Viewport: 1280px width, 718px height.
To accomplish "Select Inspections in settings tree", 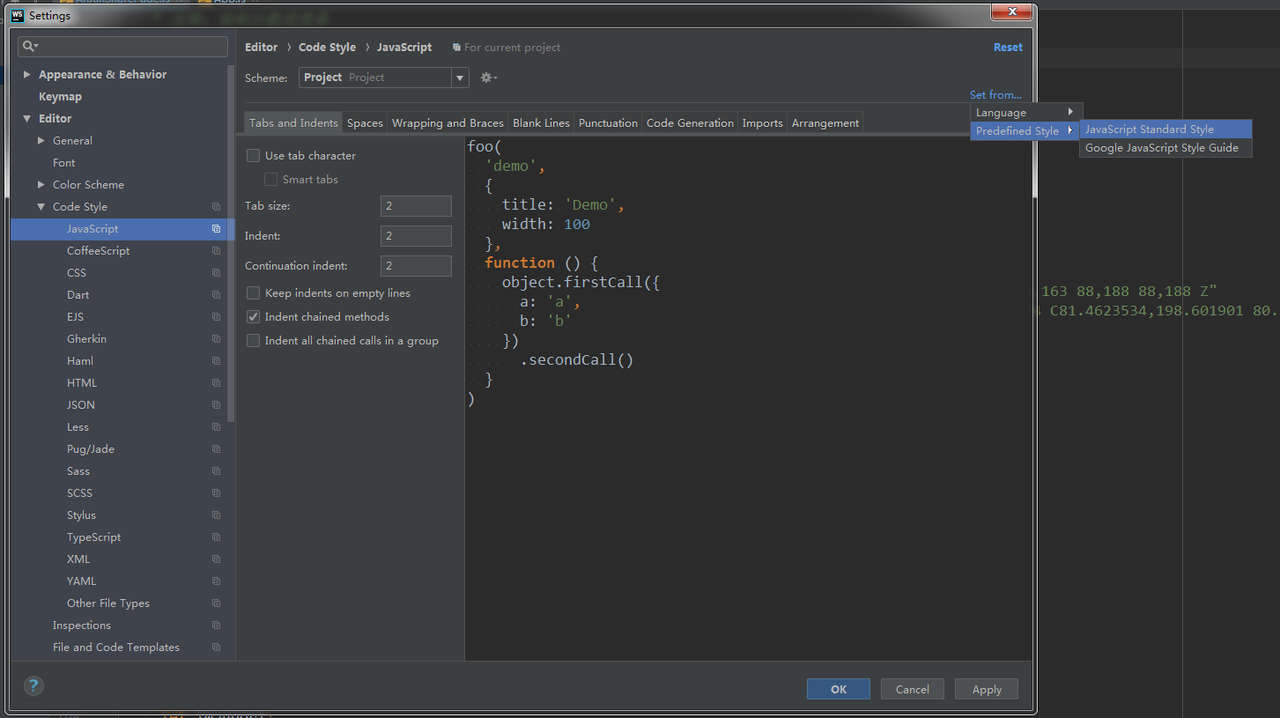I will (82, 625).
